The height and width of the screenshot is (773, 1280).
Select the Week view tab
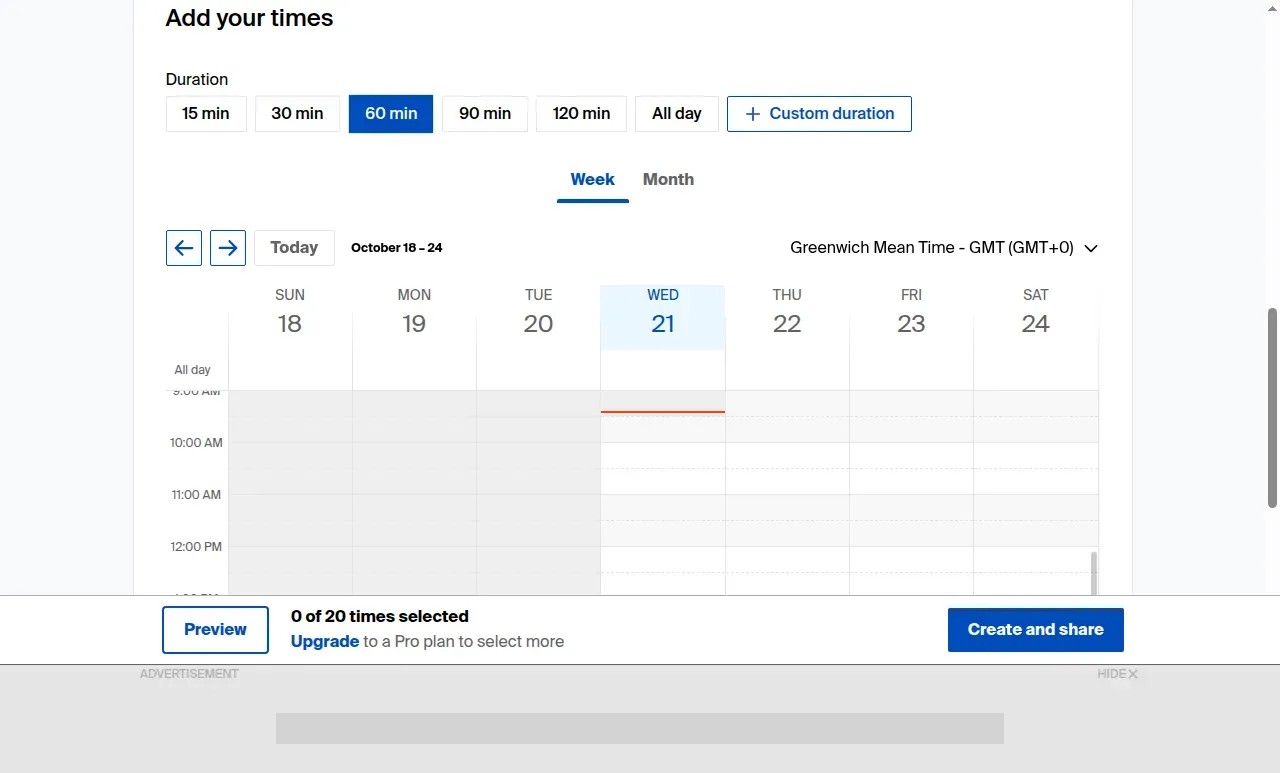pyautogui.click(x=593, y=180)
